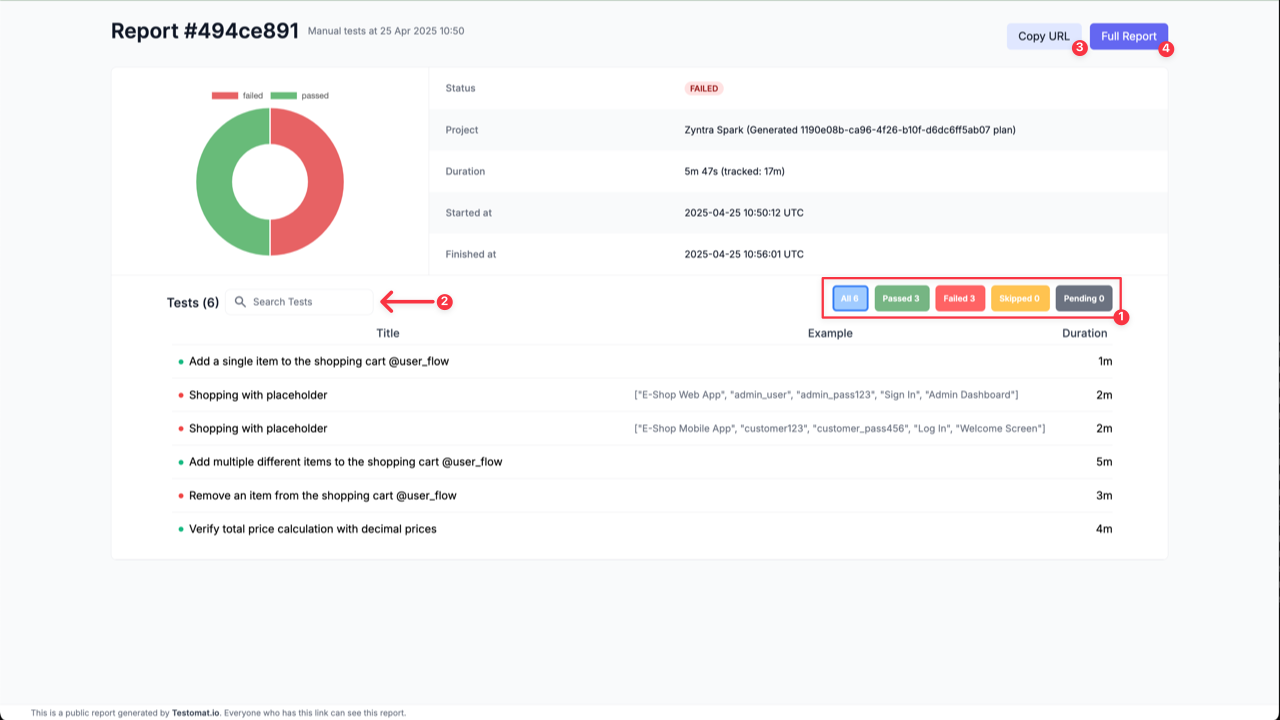Toggle the "Passed 3" filter

point(901,297)
